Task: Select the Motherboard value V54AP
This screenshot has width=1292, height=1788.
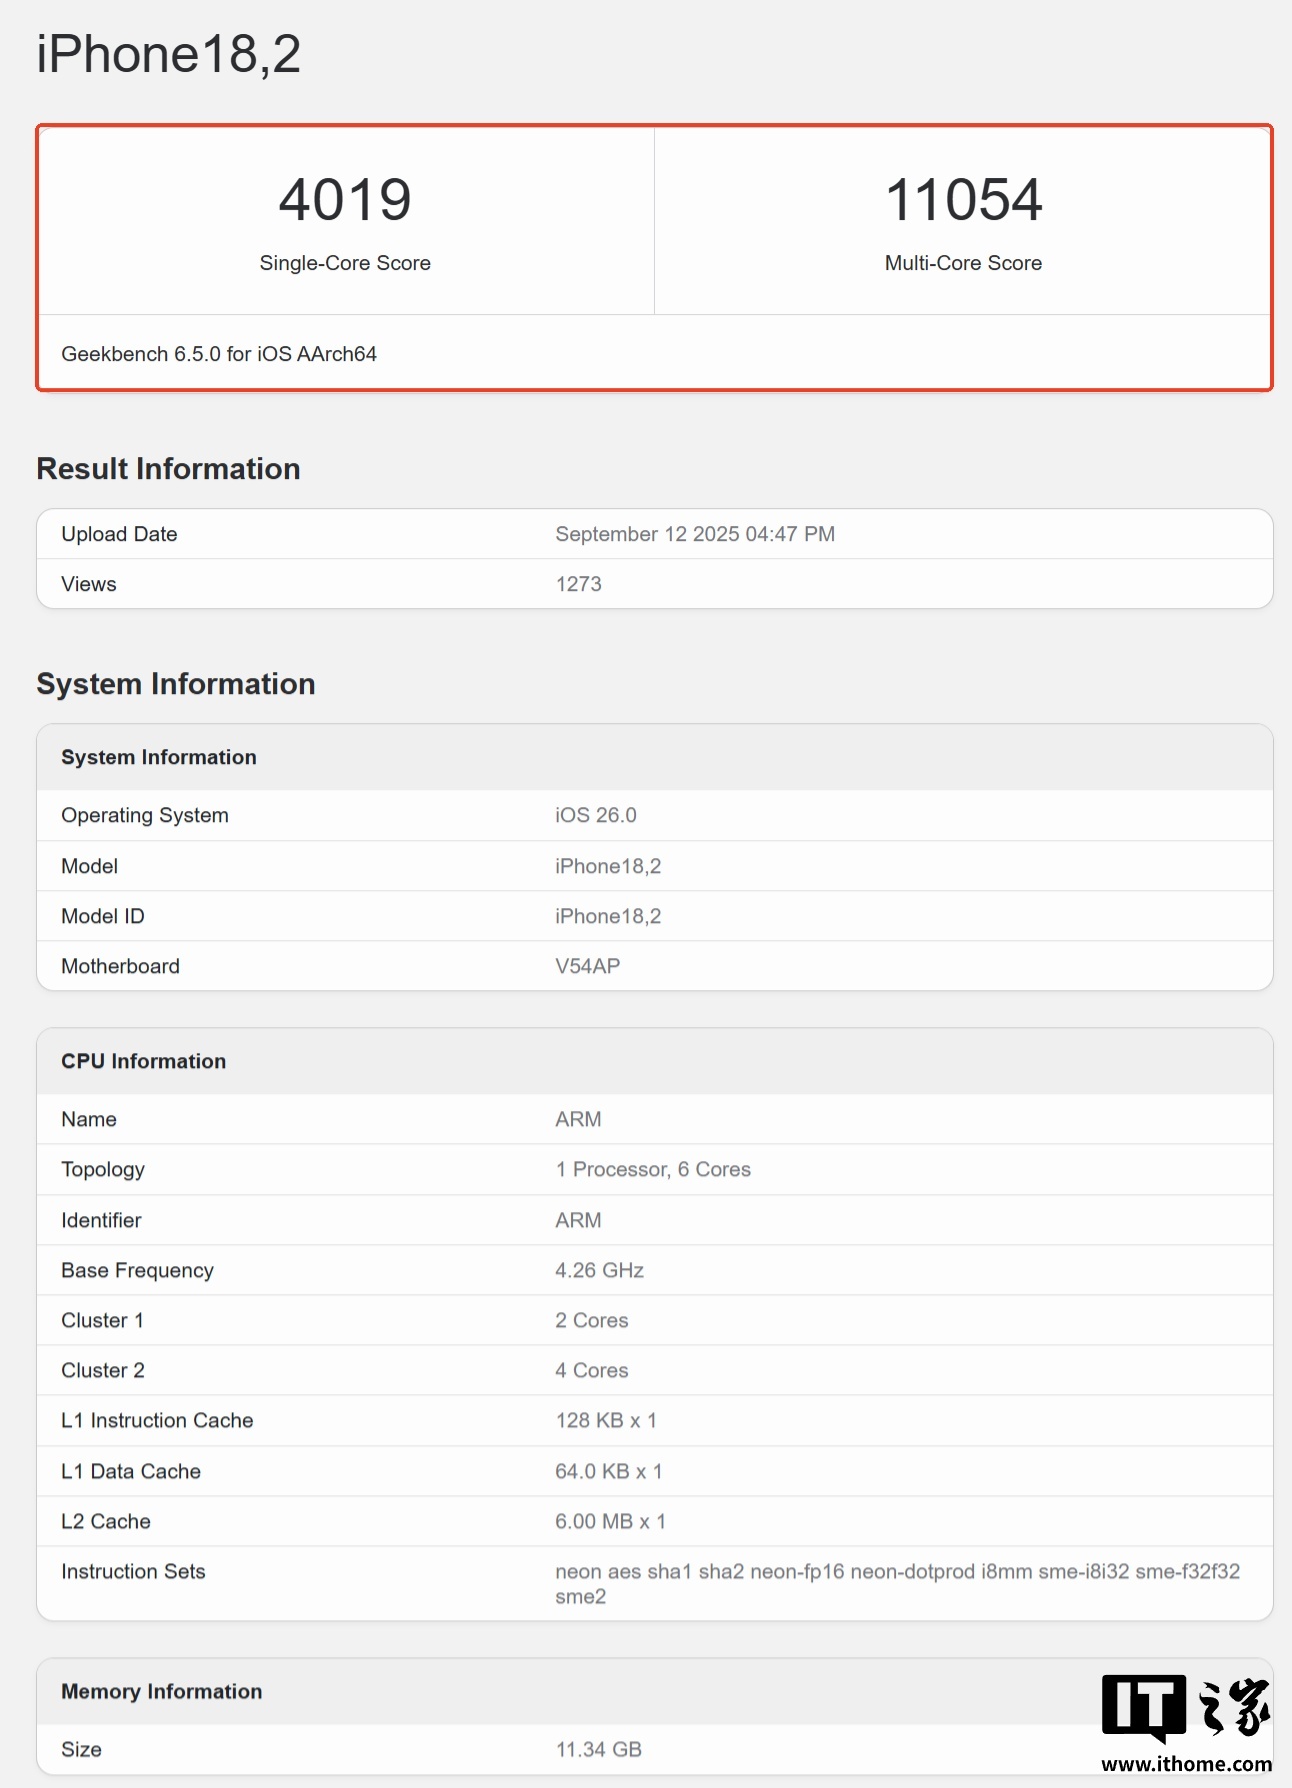Action: coord(588,966)
